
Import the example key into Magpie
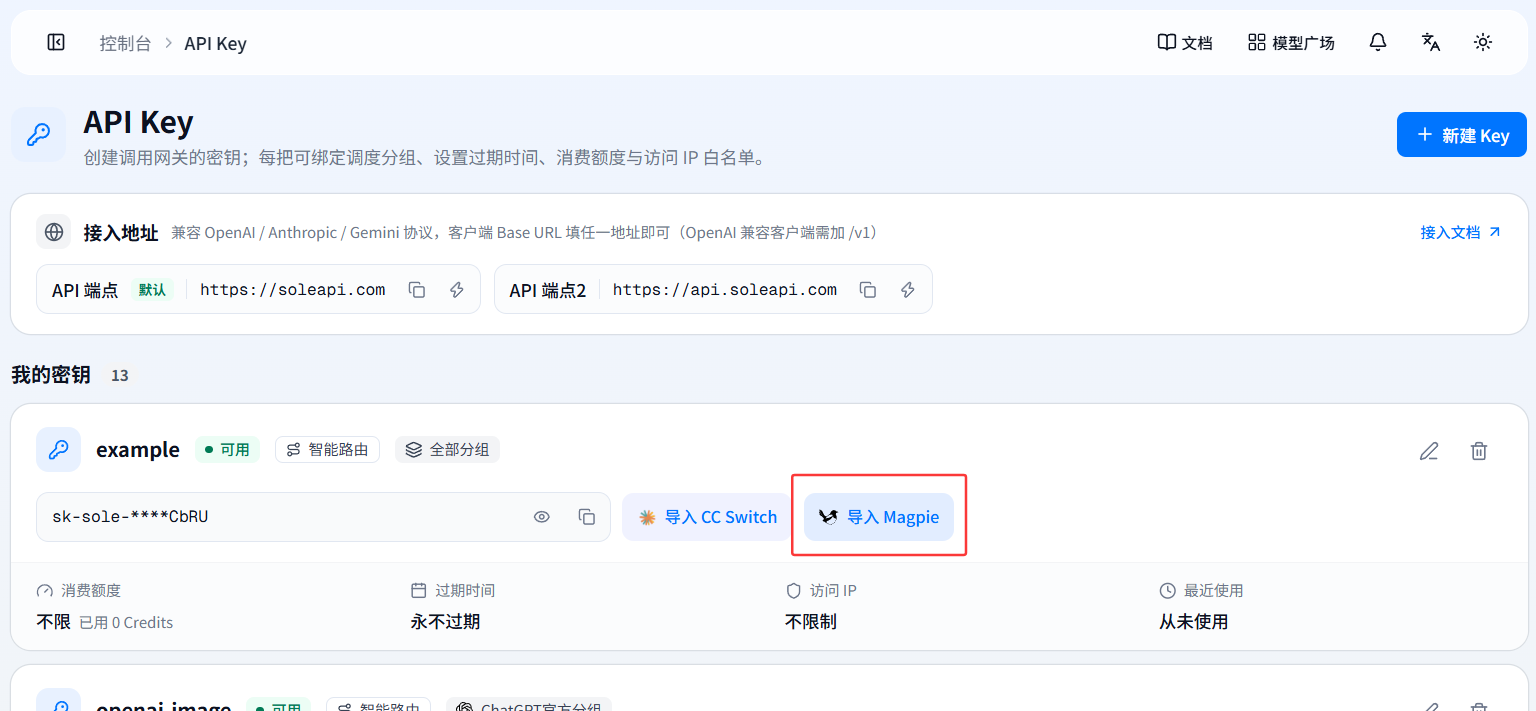(879, 517)
